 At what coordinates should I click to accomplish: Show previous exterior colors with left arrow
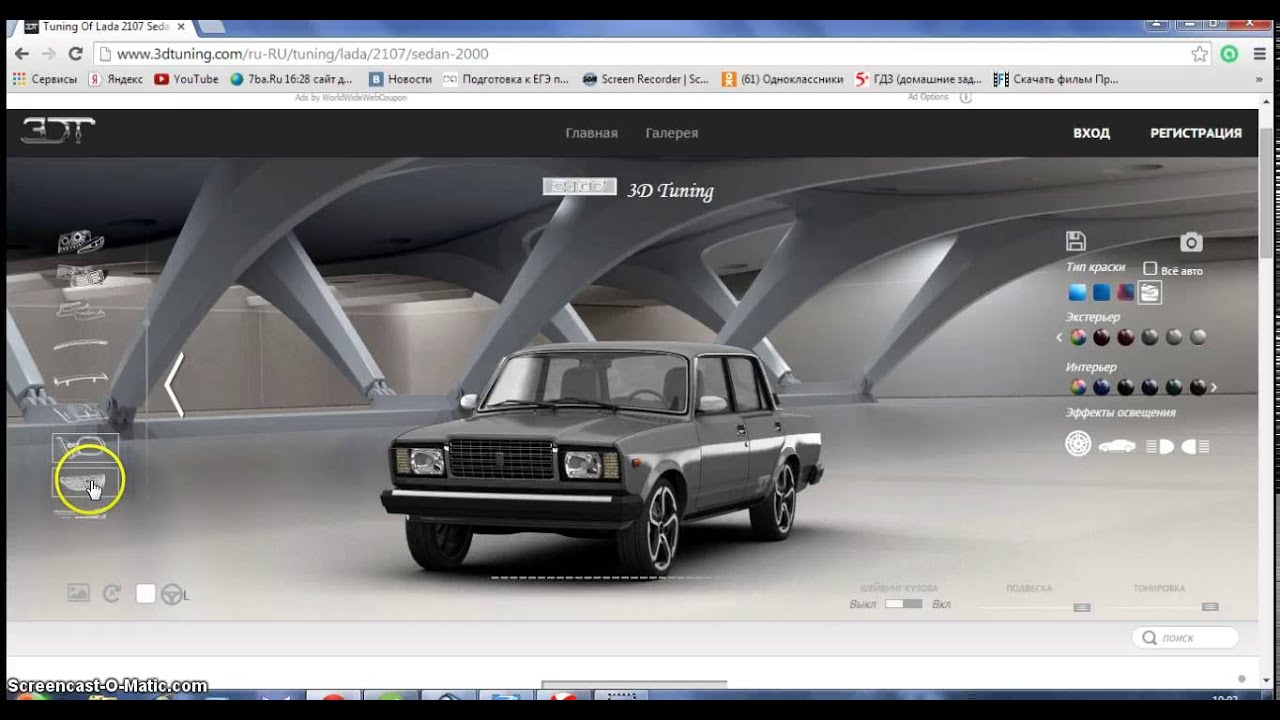pyautogui.click(x=1059, y=338)
